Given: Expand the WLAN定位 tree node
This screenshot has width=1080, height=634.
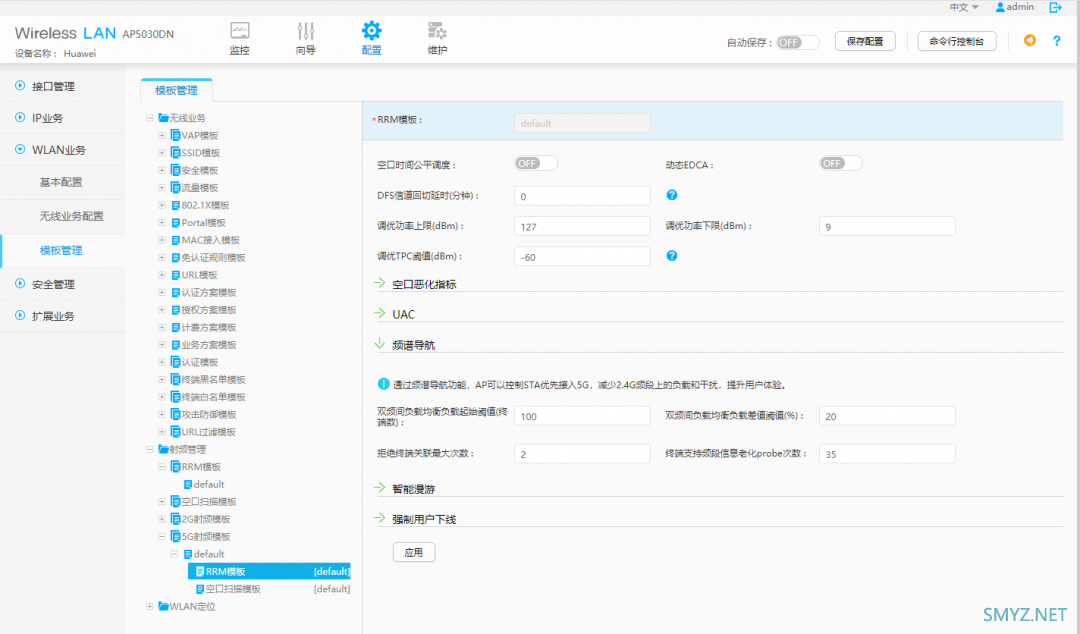Looking at the screenshot, I should tap(149, 606).
